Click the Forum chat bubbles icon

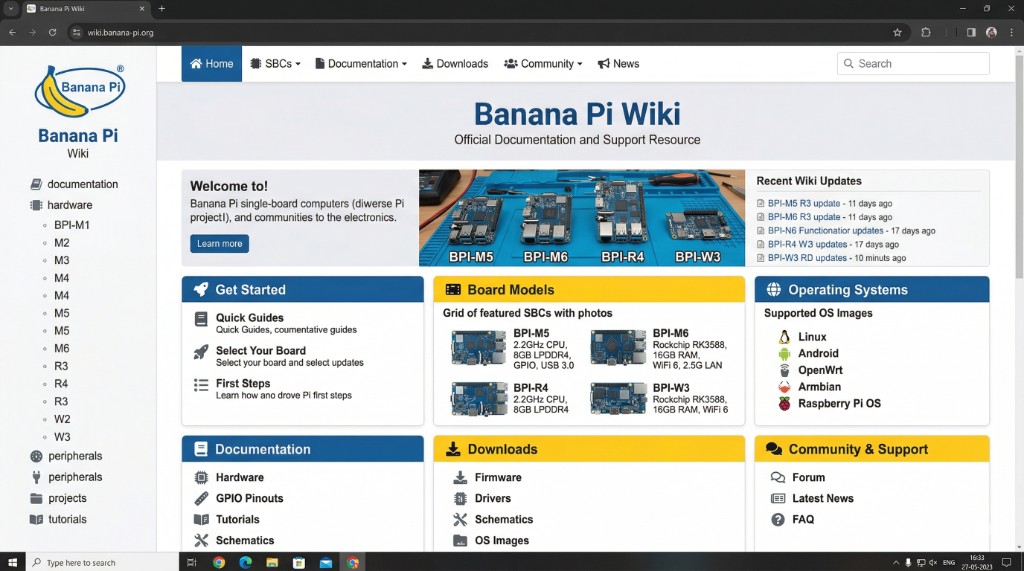click(x=778, y=478)
